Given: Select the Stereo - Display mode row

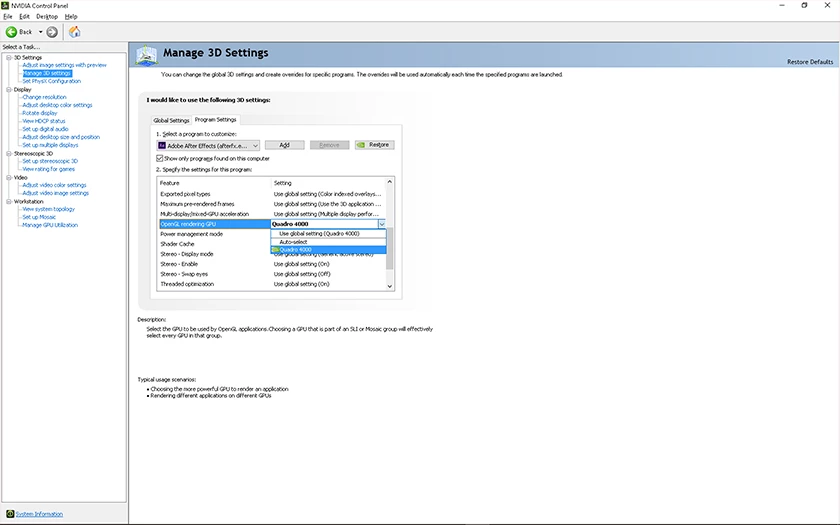Looking at the screenshot, I should [x=214, y=254].
